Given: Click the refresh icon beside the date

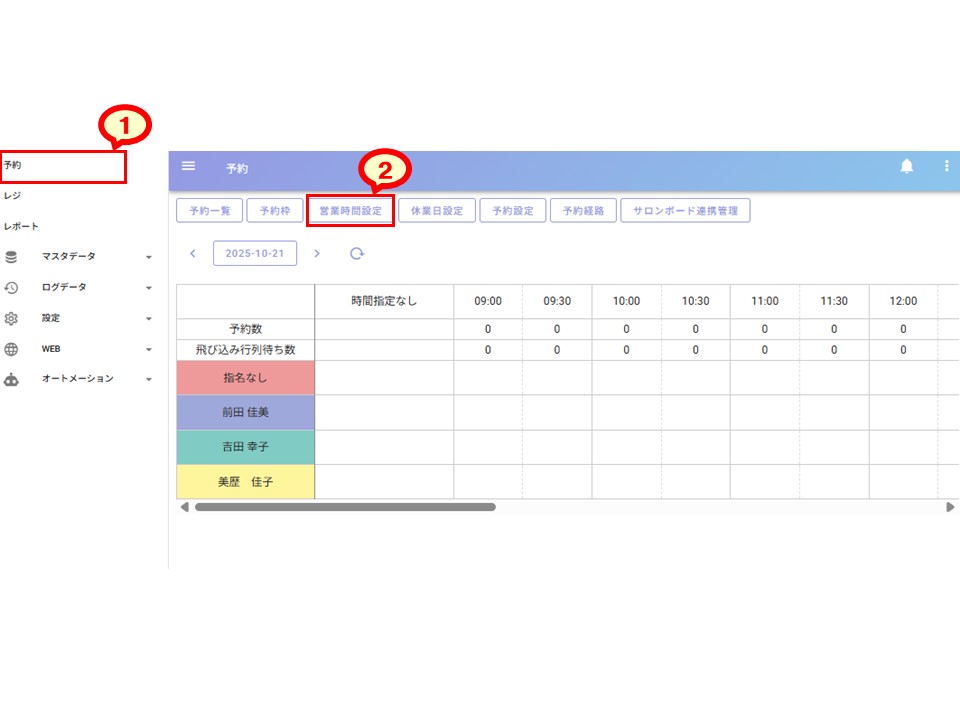Looking at the screenshot, I should pos(356,254).
